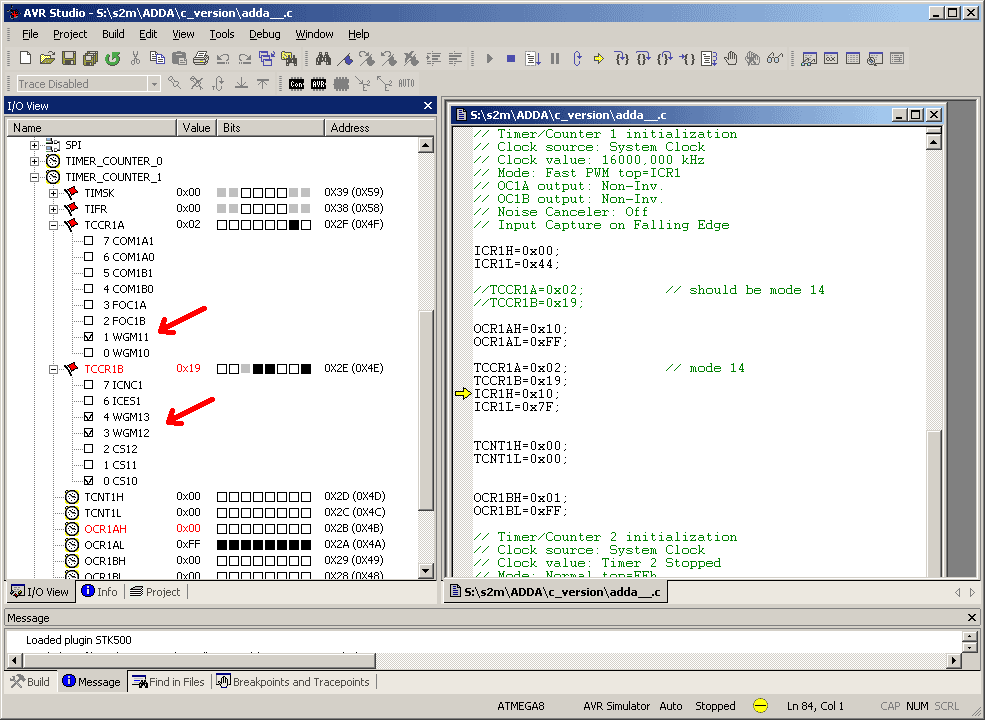The image size is (985, 720).
Task: Click the Window cascade icon
Action: [x=266, y=58]
